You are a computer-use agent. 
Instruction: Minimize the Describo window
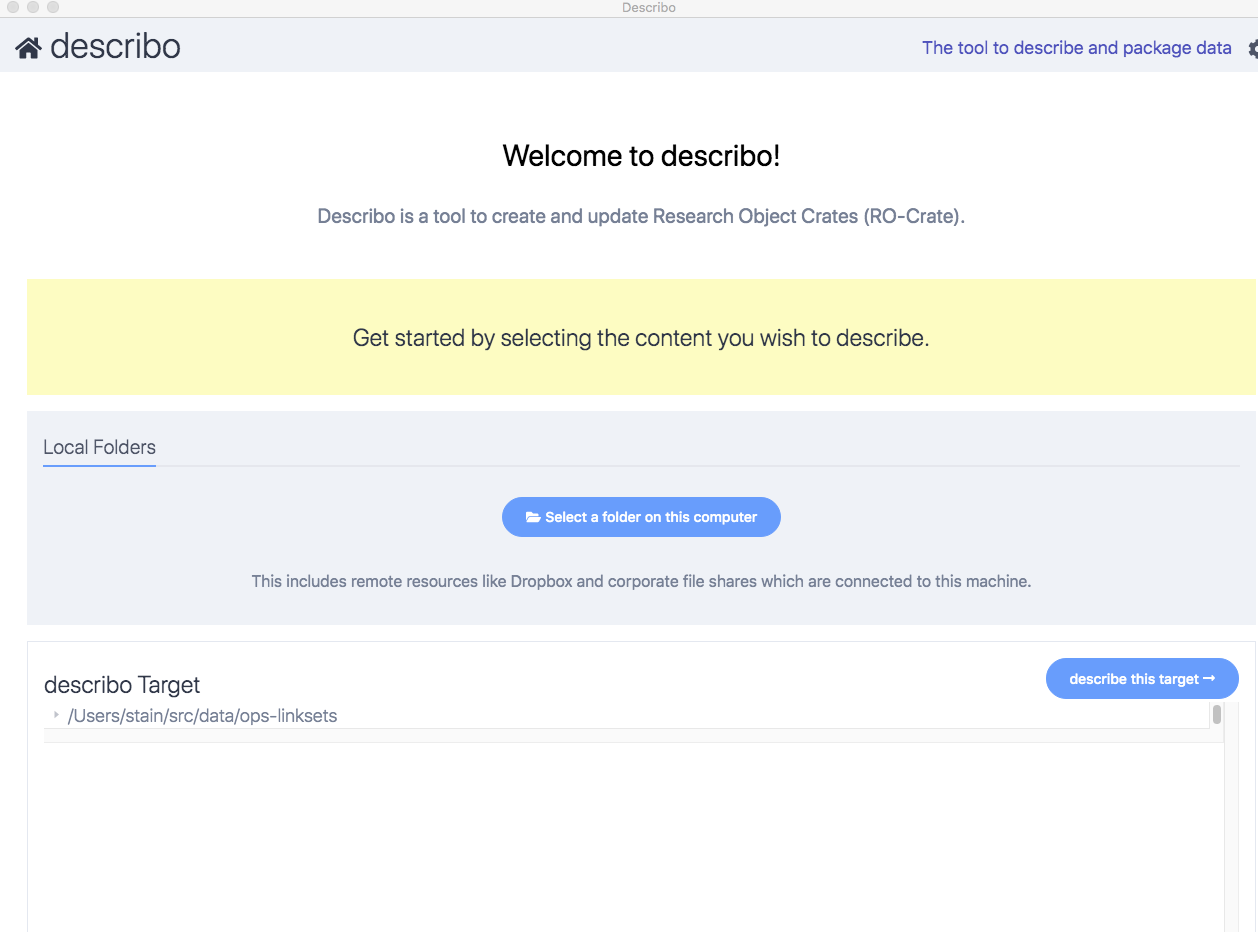[x=33, y=7]
